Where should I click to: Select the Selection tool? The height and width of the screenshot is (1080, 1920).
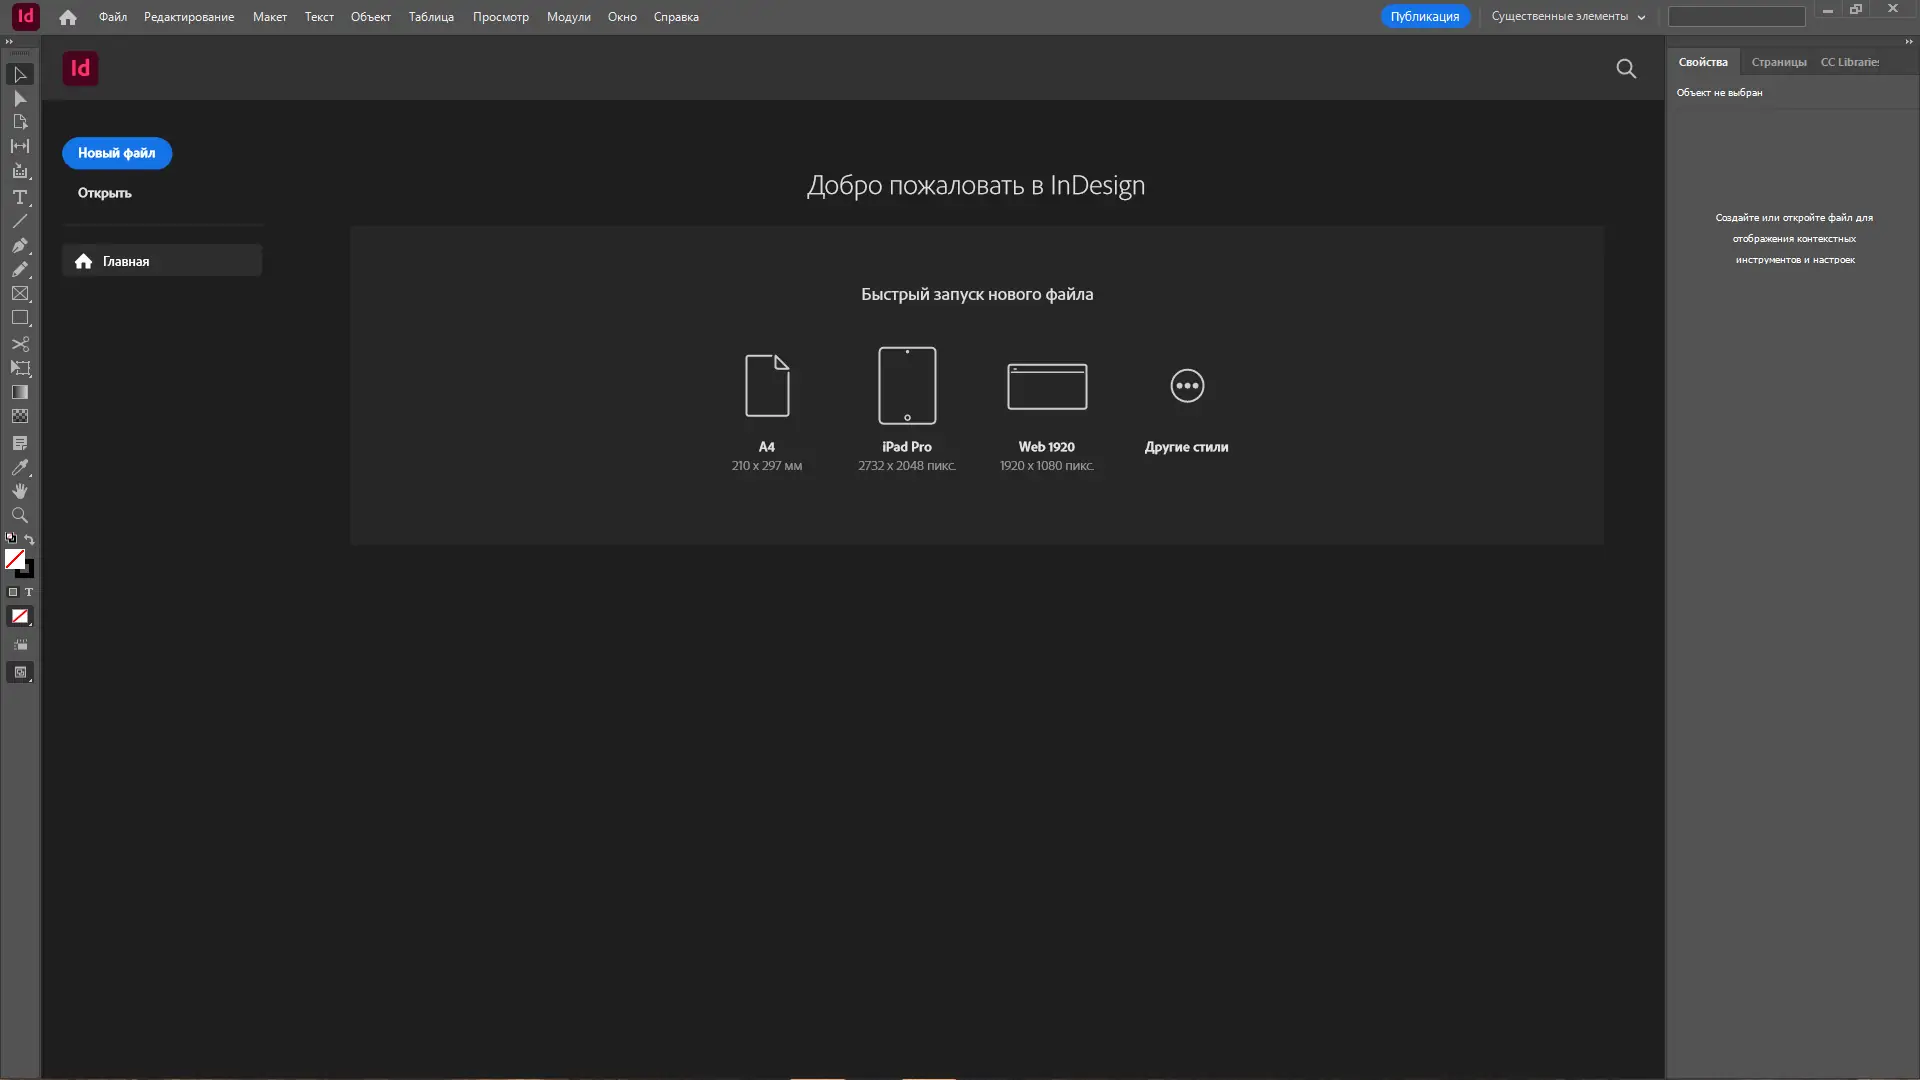(20, 75)
